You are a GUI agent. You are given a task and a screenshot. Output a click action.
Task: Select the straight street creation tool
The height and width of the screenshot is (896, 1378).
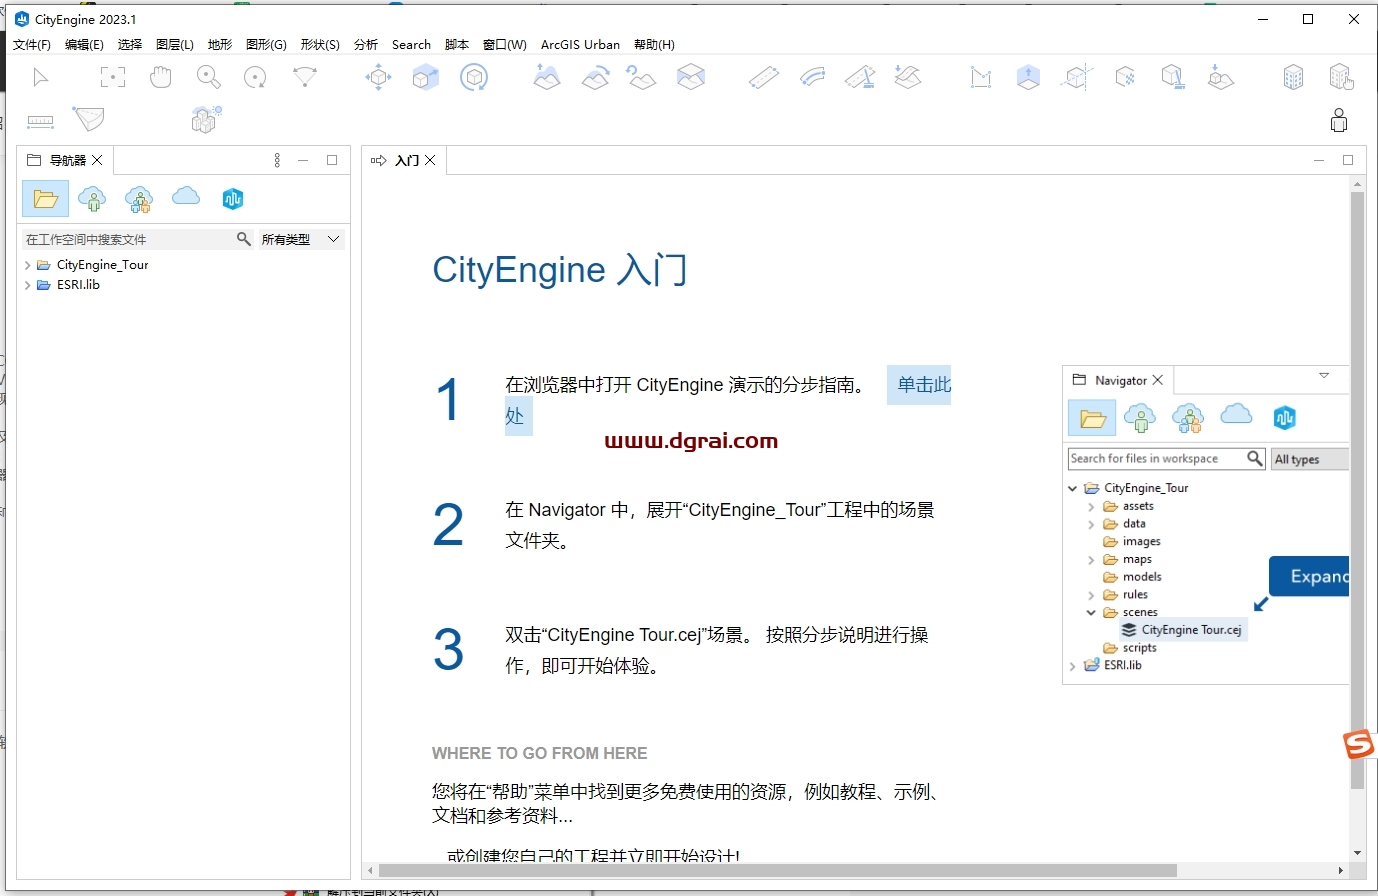tap(764, 77)
